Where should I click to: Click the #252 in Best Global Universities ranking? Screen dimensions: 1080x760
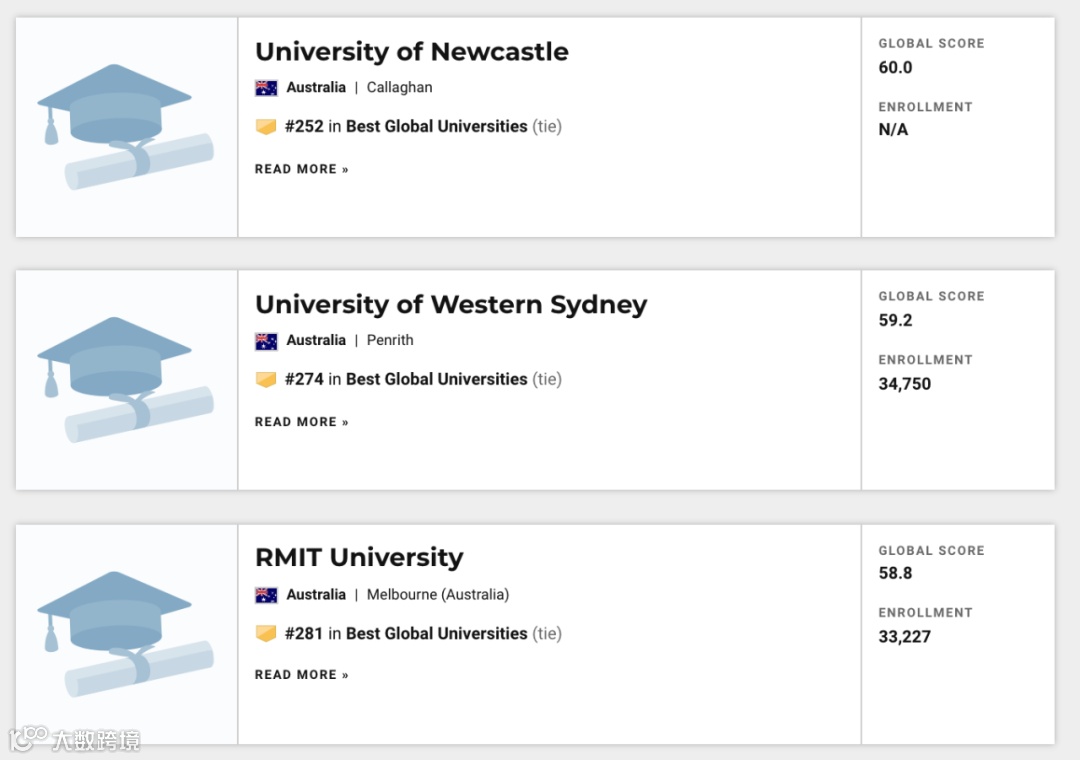point(406,127)
